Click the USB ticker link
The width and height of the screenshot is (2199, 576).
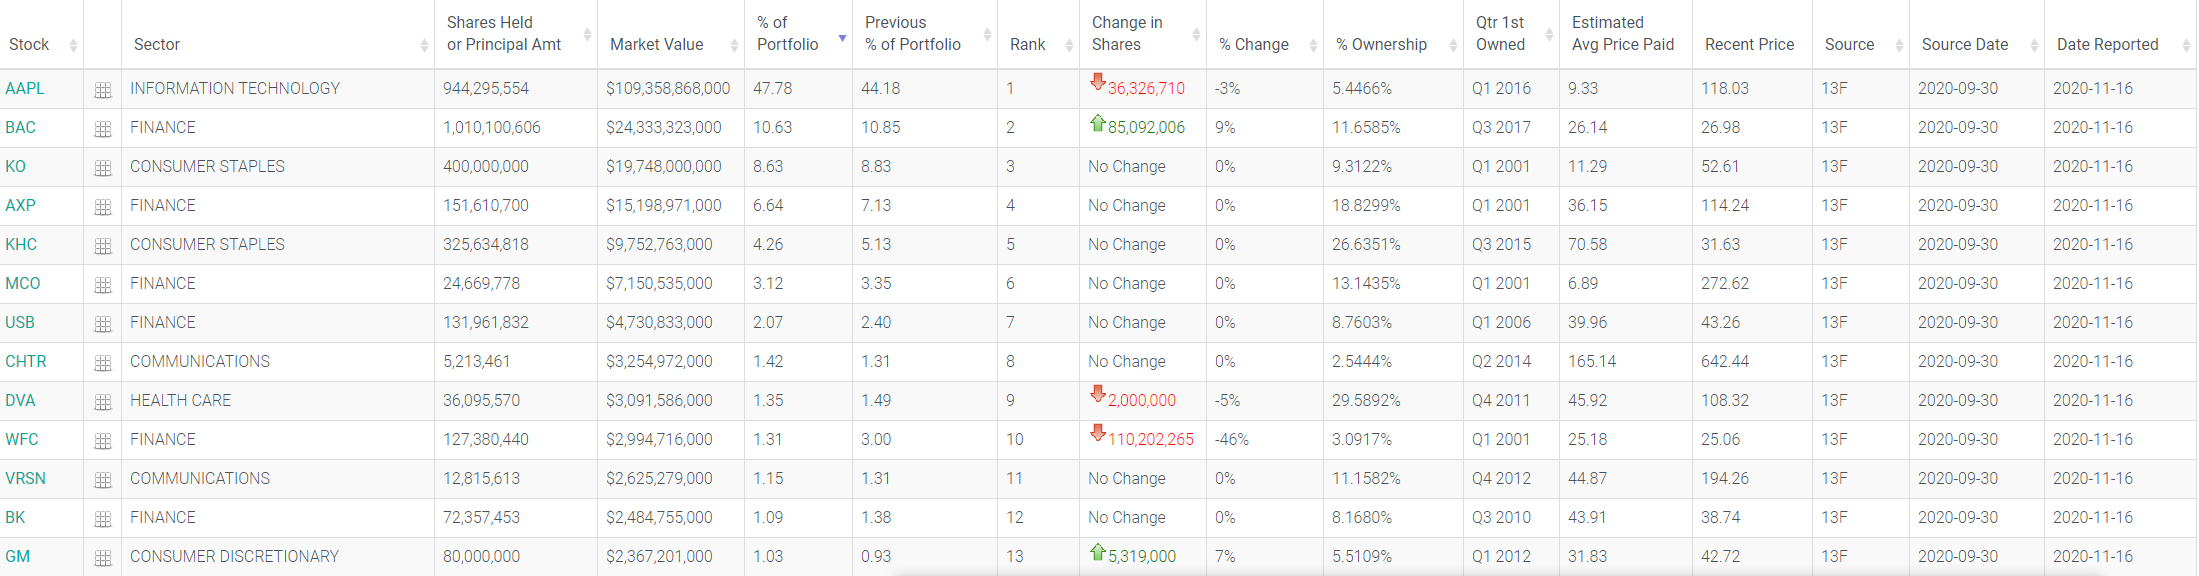[20, 322]
